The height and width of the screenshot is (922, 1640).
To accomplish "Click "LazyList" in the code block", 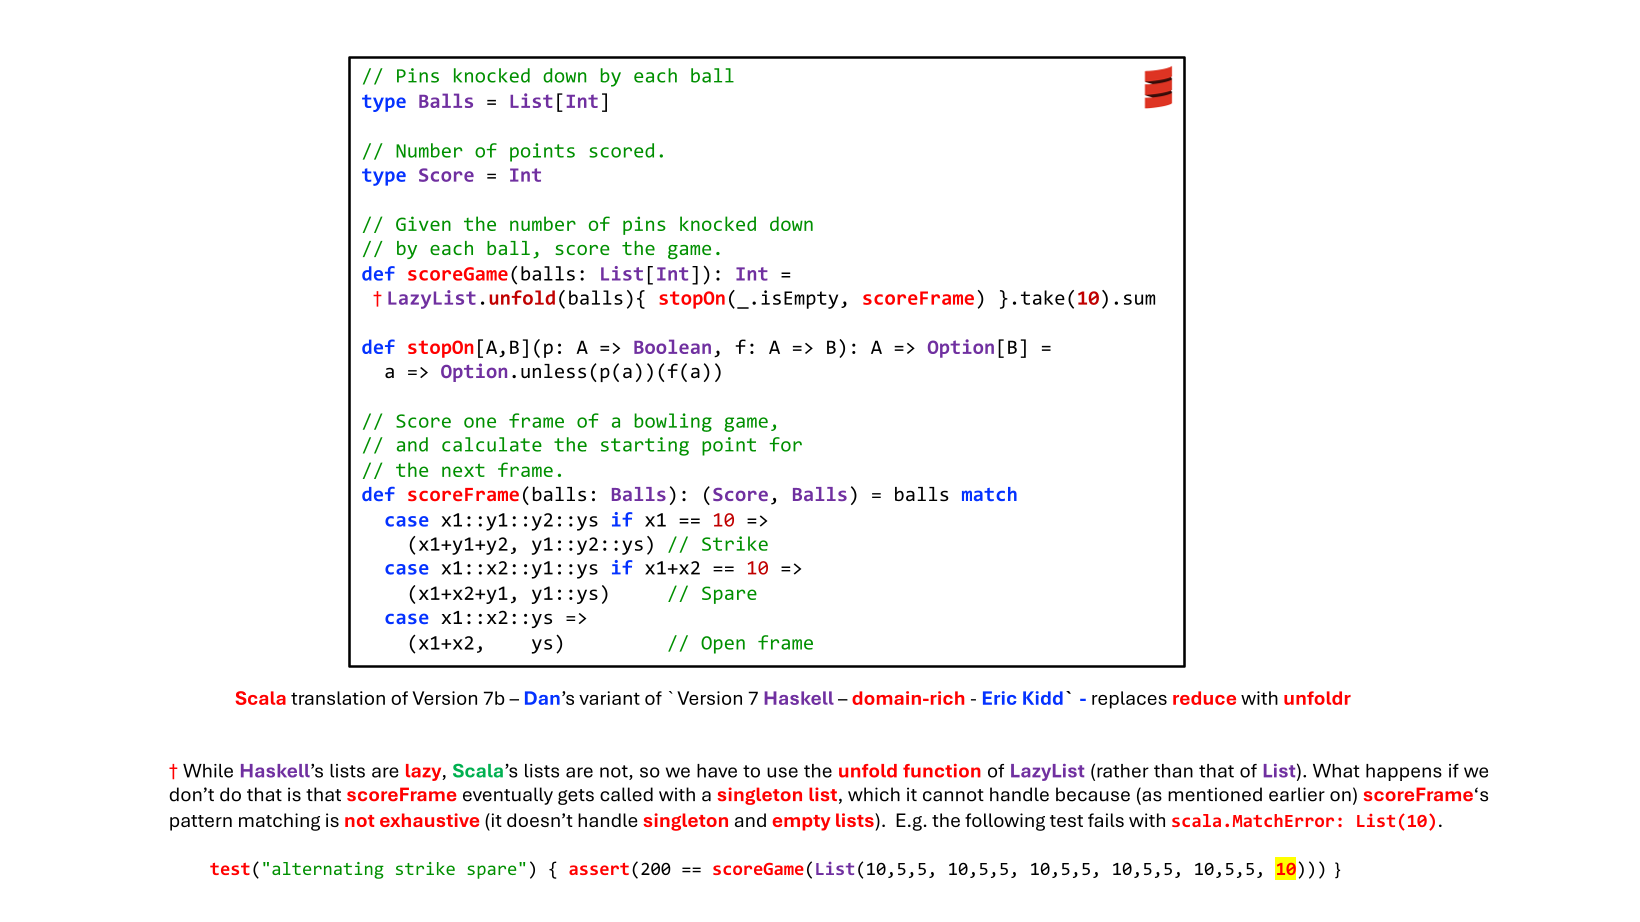I will tap(431, 298).
